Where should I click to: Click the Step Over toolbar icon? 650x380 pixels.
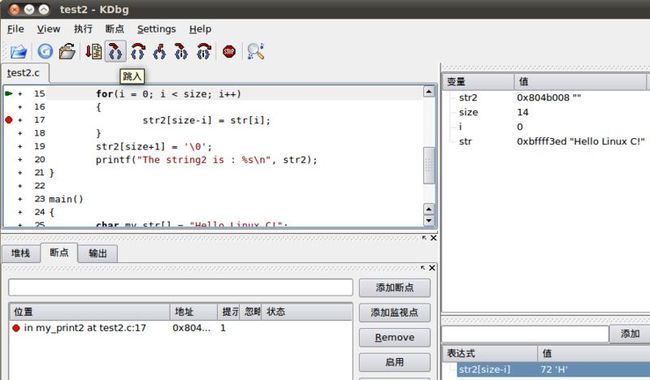138,51
